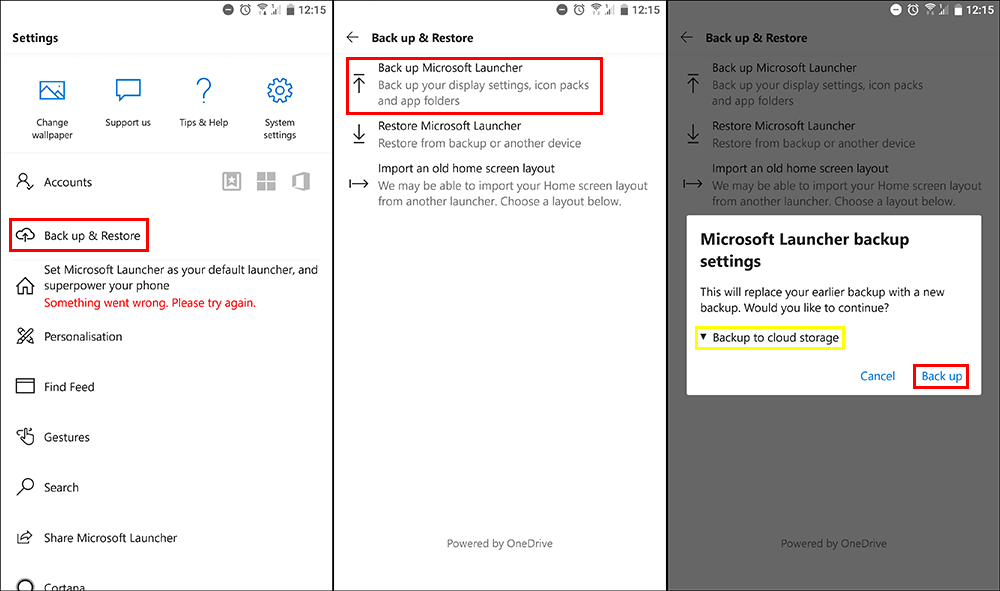Open System settings gear icon
Image resolution: width=1000 pixels, height=591 pixels.
click(x=279, y=91)
